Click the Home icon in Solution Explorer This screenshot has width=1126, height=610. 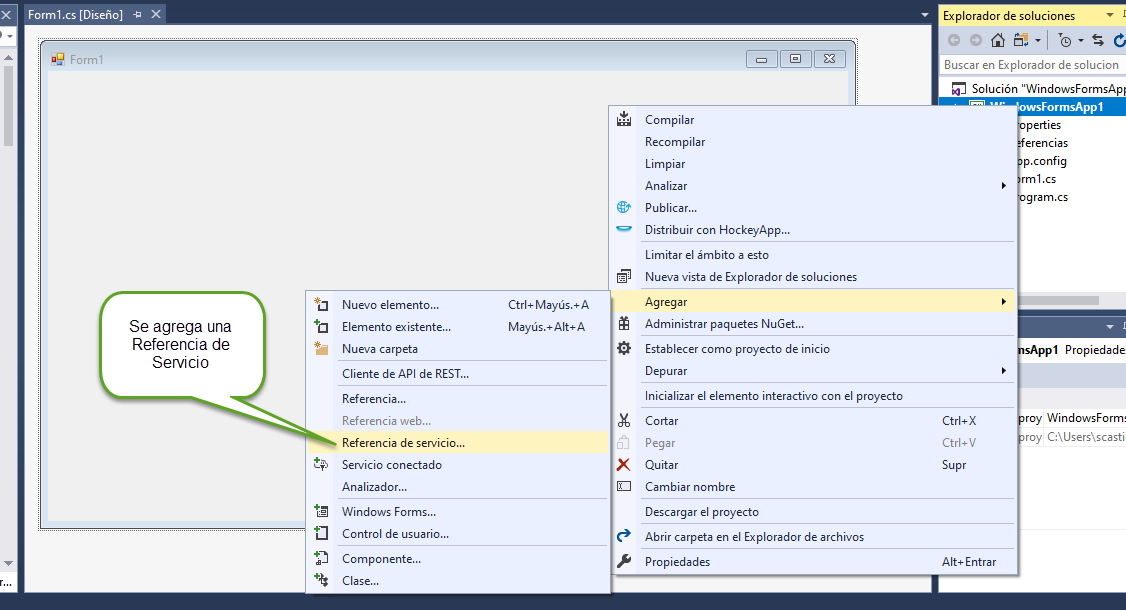coord(997,40)
